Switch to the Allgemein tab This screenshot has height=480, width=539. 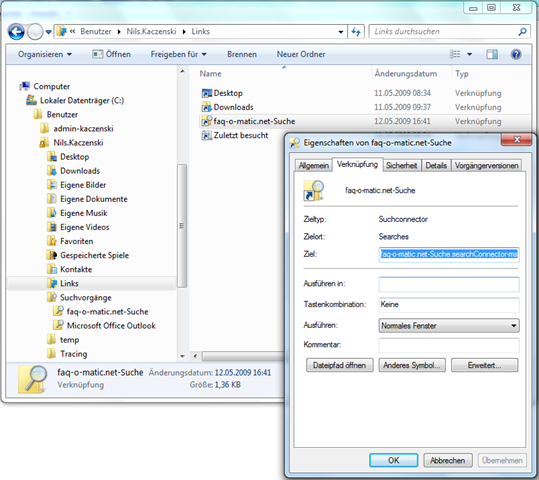click(314, 166)
